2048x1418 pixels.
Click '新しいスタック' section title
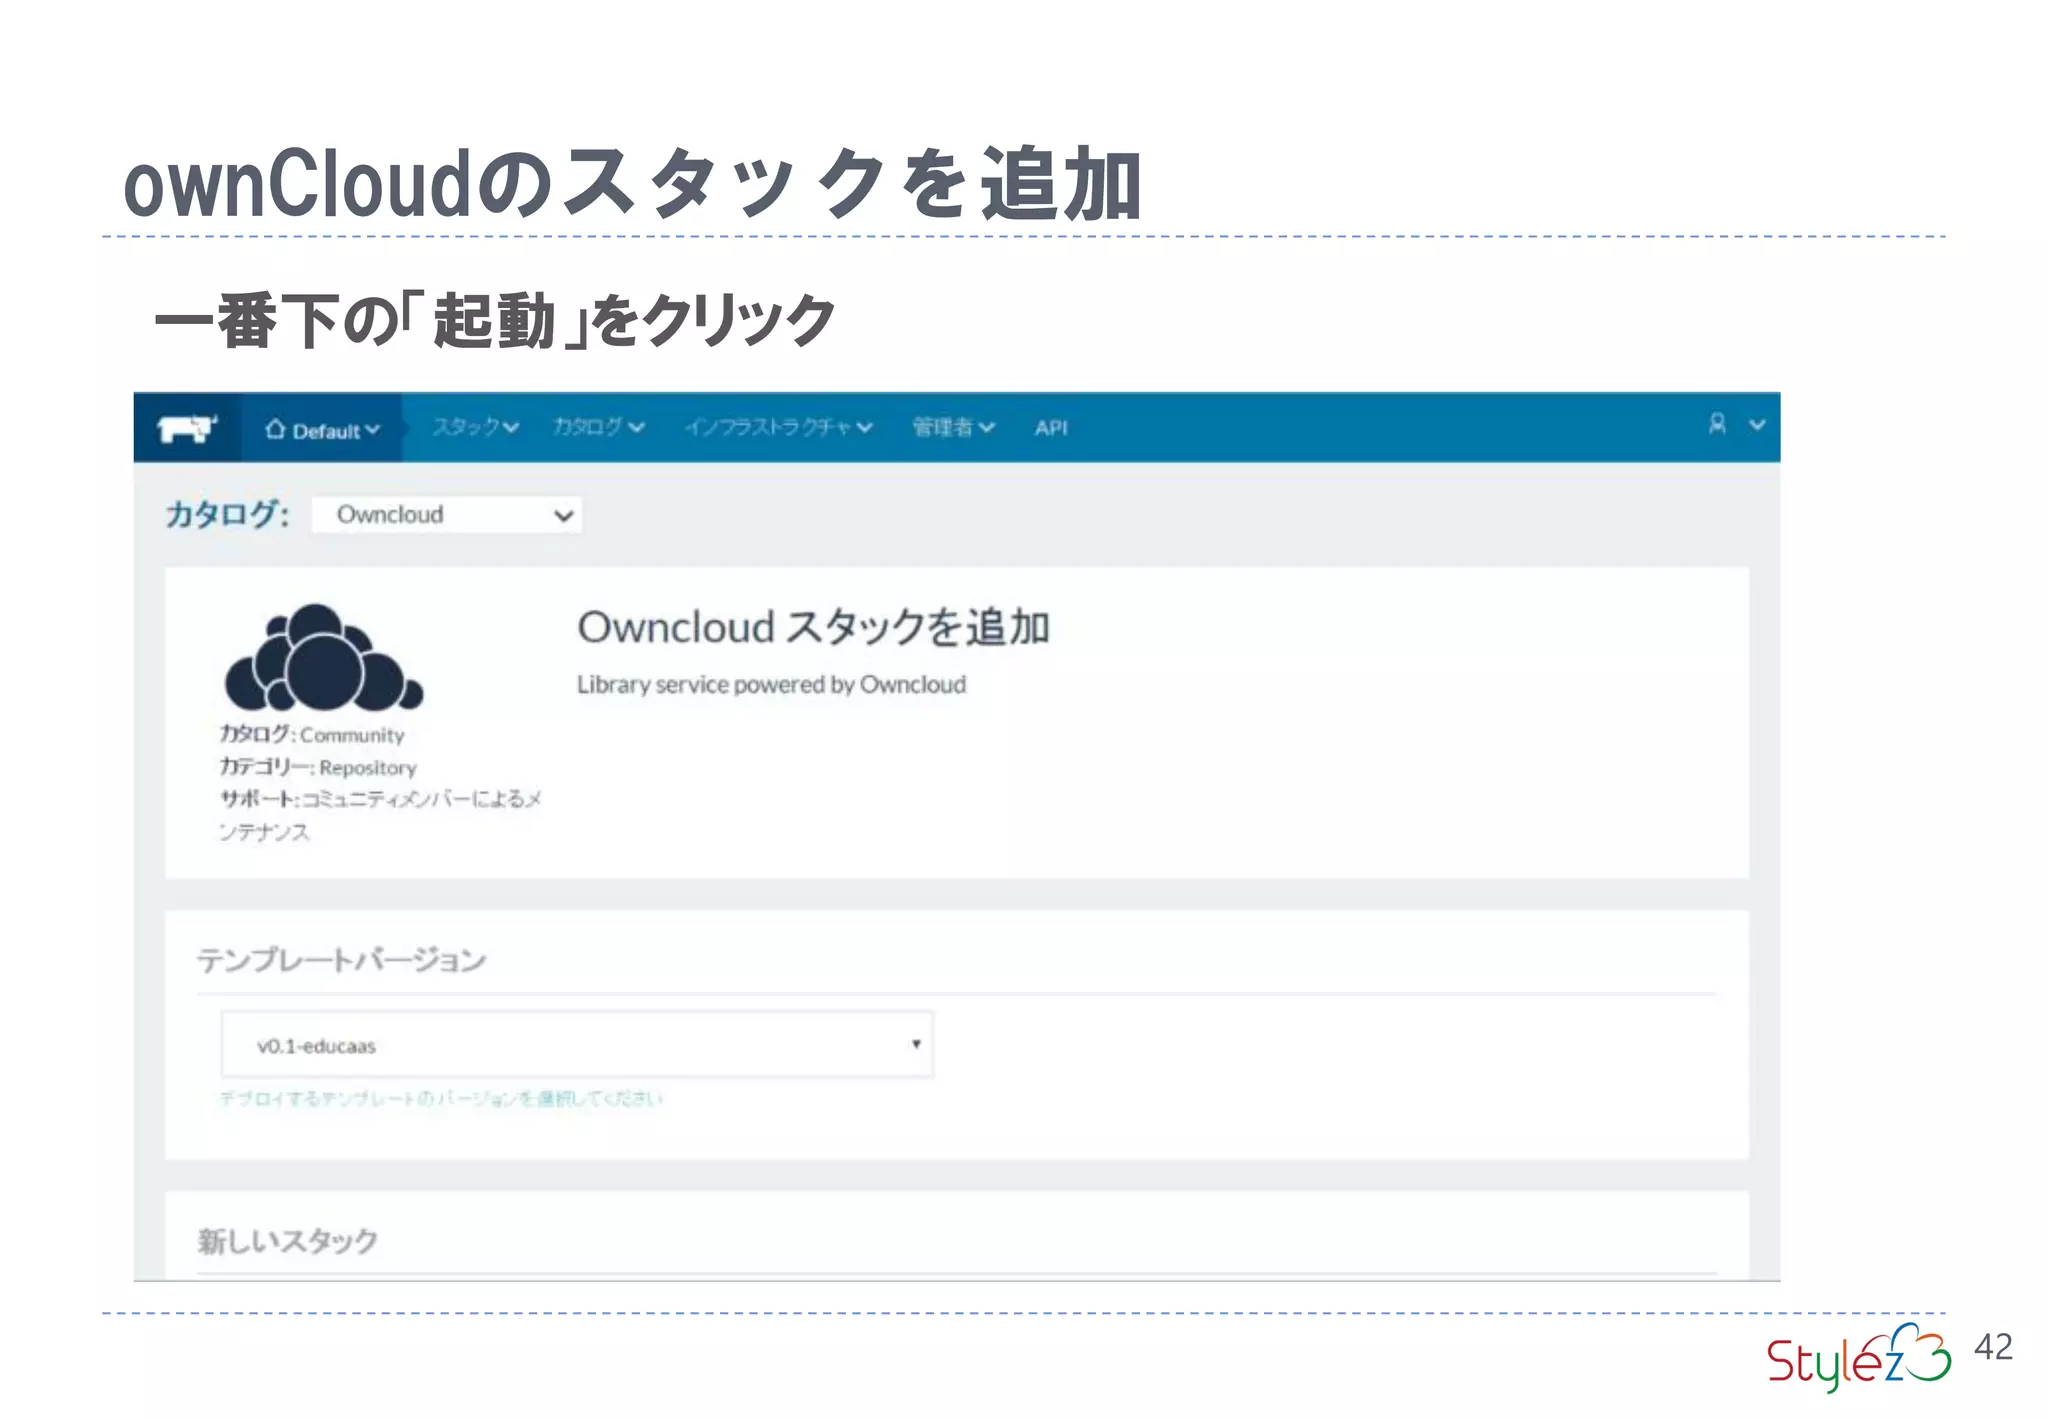[x=288, y=1241]
